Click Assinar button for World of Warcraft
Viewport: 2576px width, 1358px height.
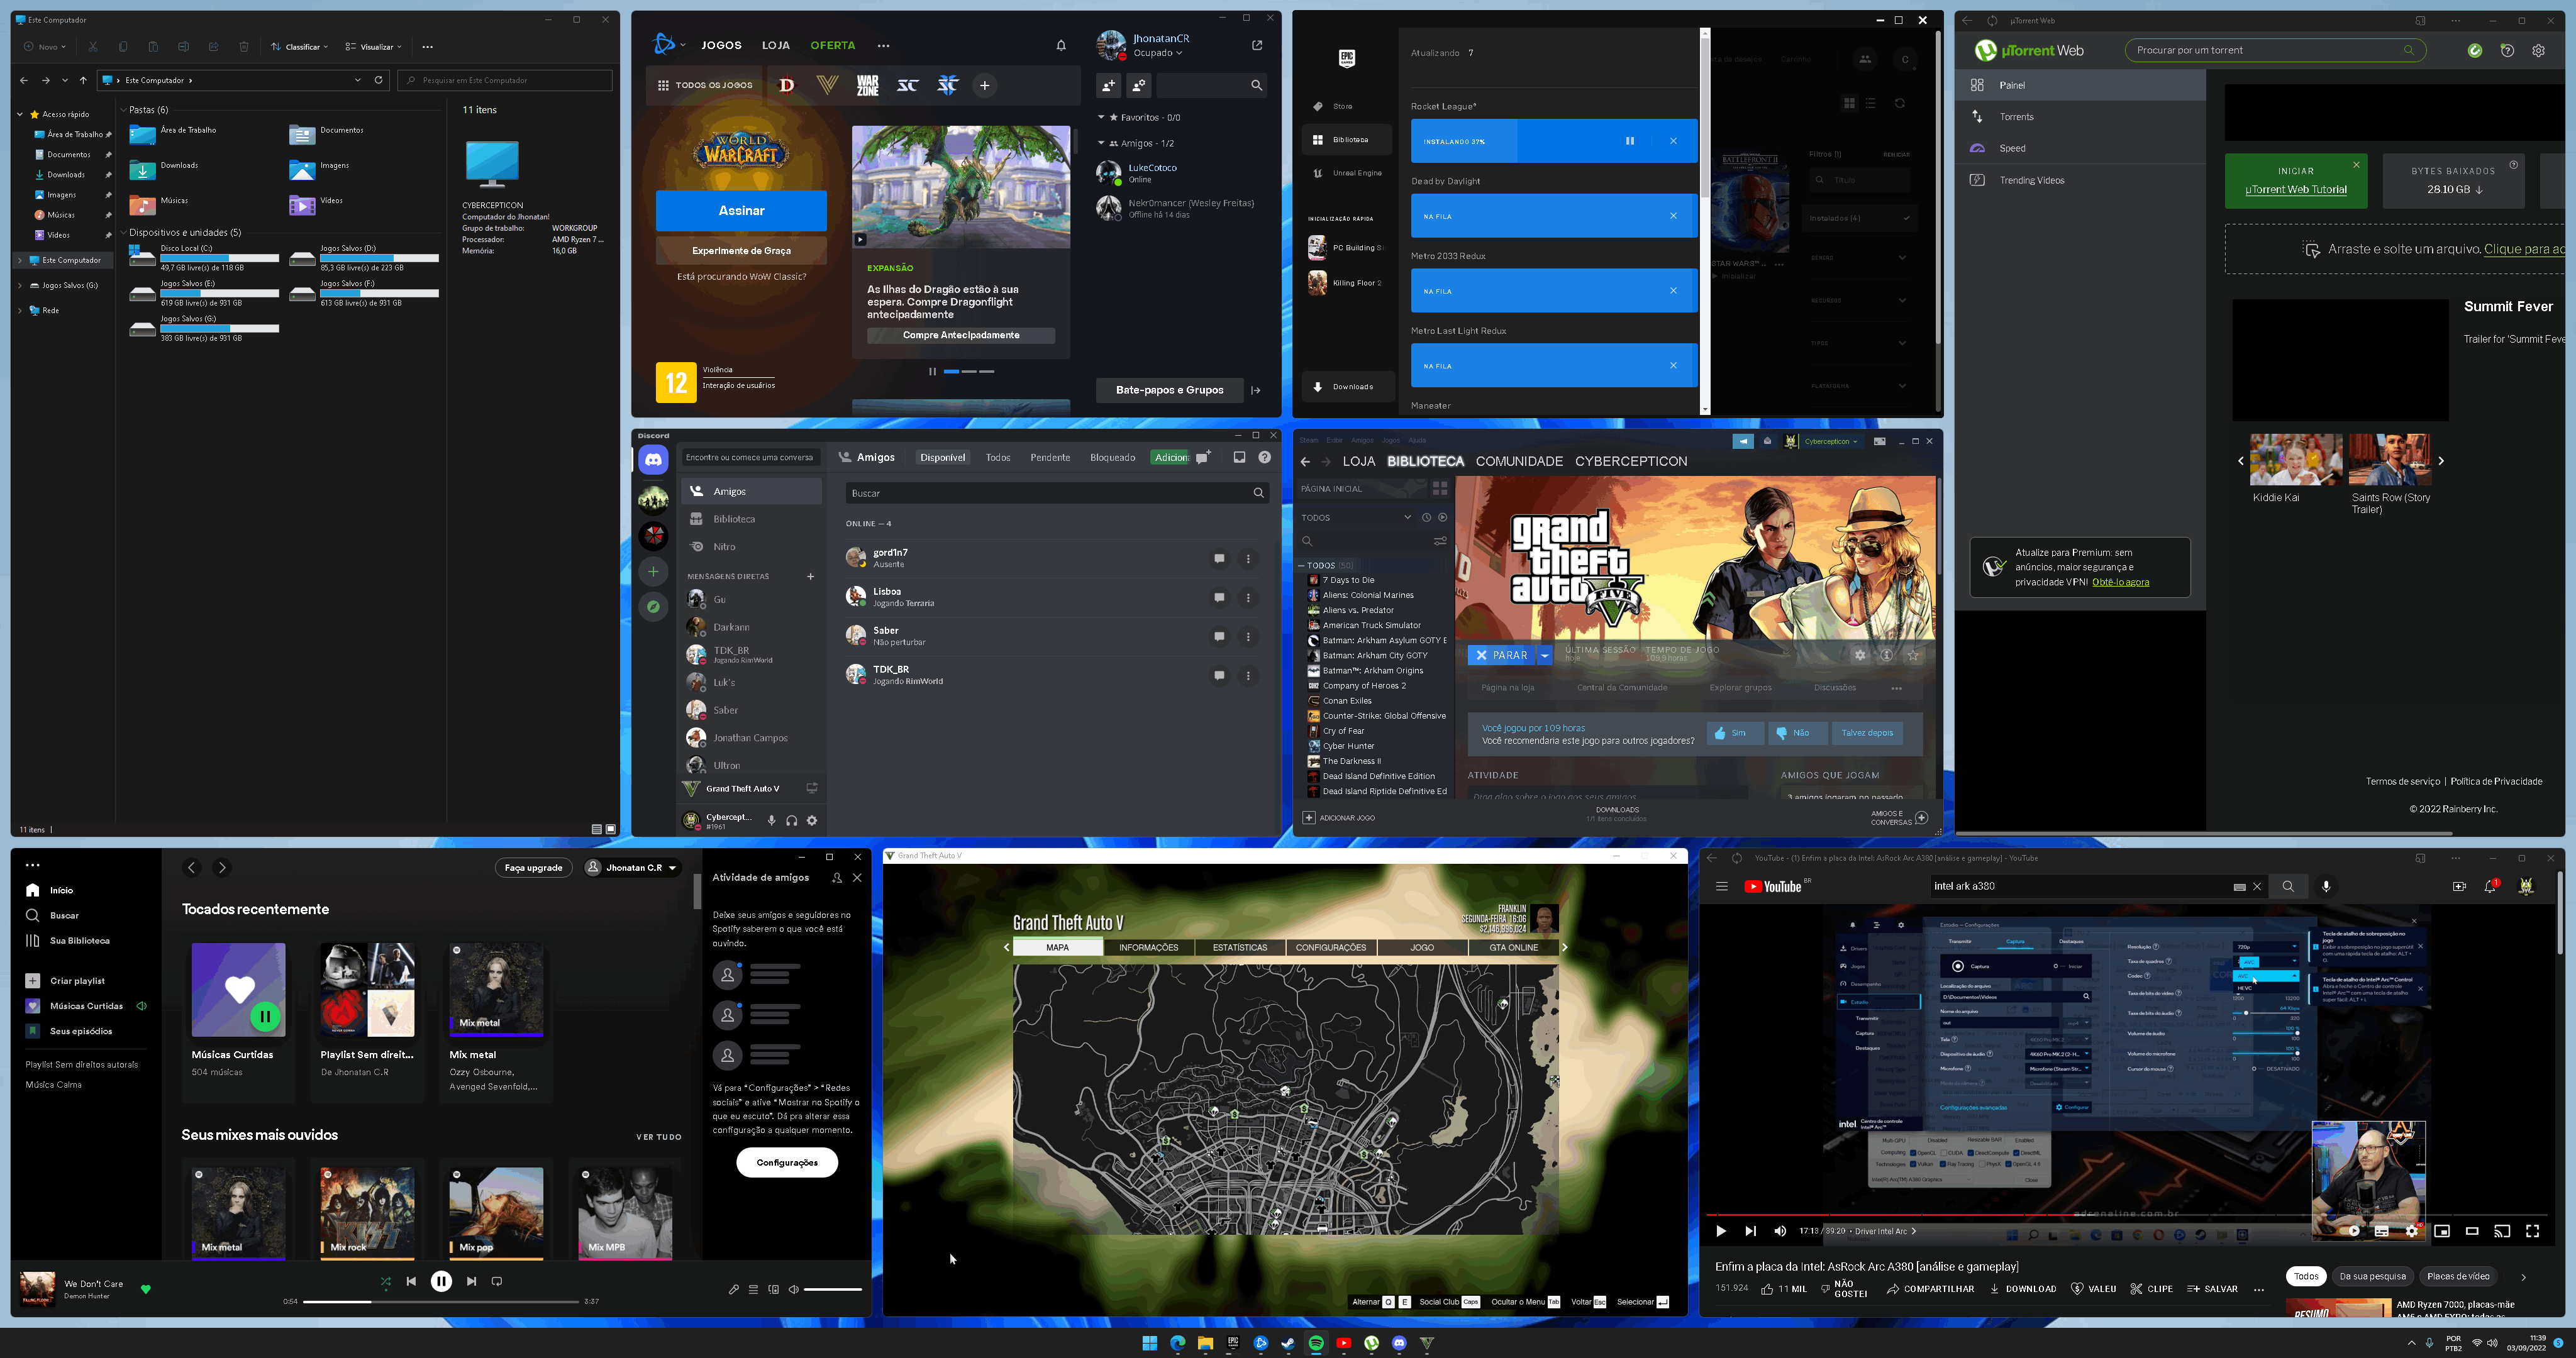point(741,211)
